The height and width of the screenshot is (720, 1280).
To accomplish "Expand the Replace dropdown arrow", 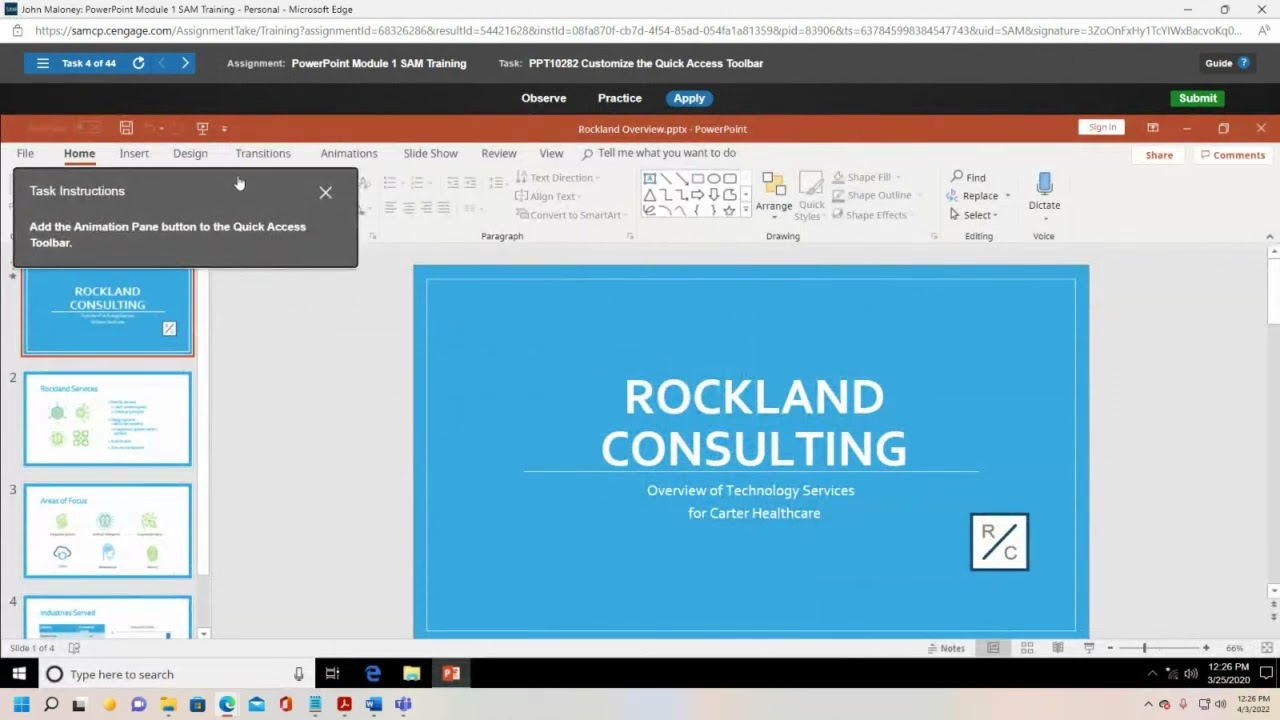I will (x=1007, y=196).
